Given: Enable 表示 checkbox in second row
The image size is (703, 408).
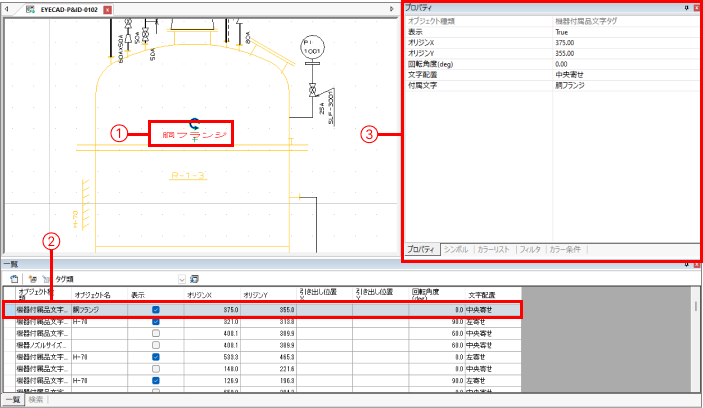Looking at the screenshot, I should coord(155,323).
